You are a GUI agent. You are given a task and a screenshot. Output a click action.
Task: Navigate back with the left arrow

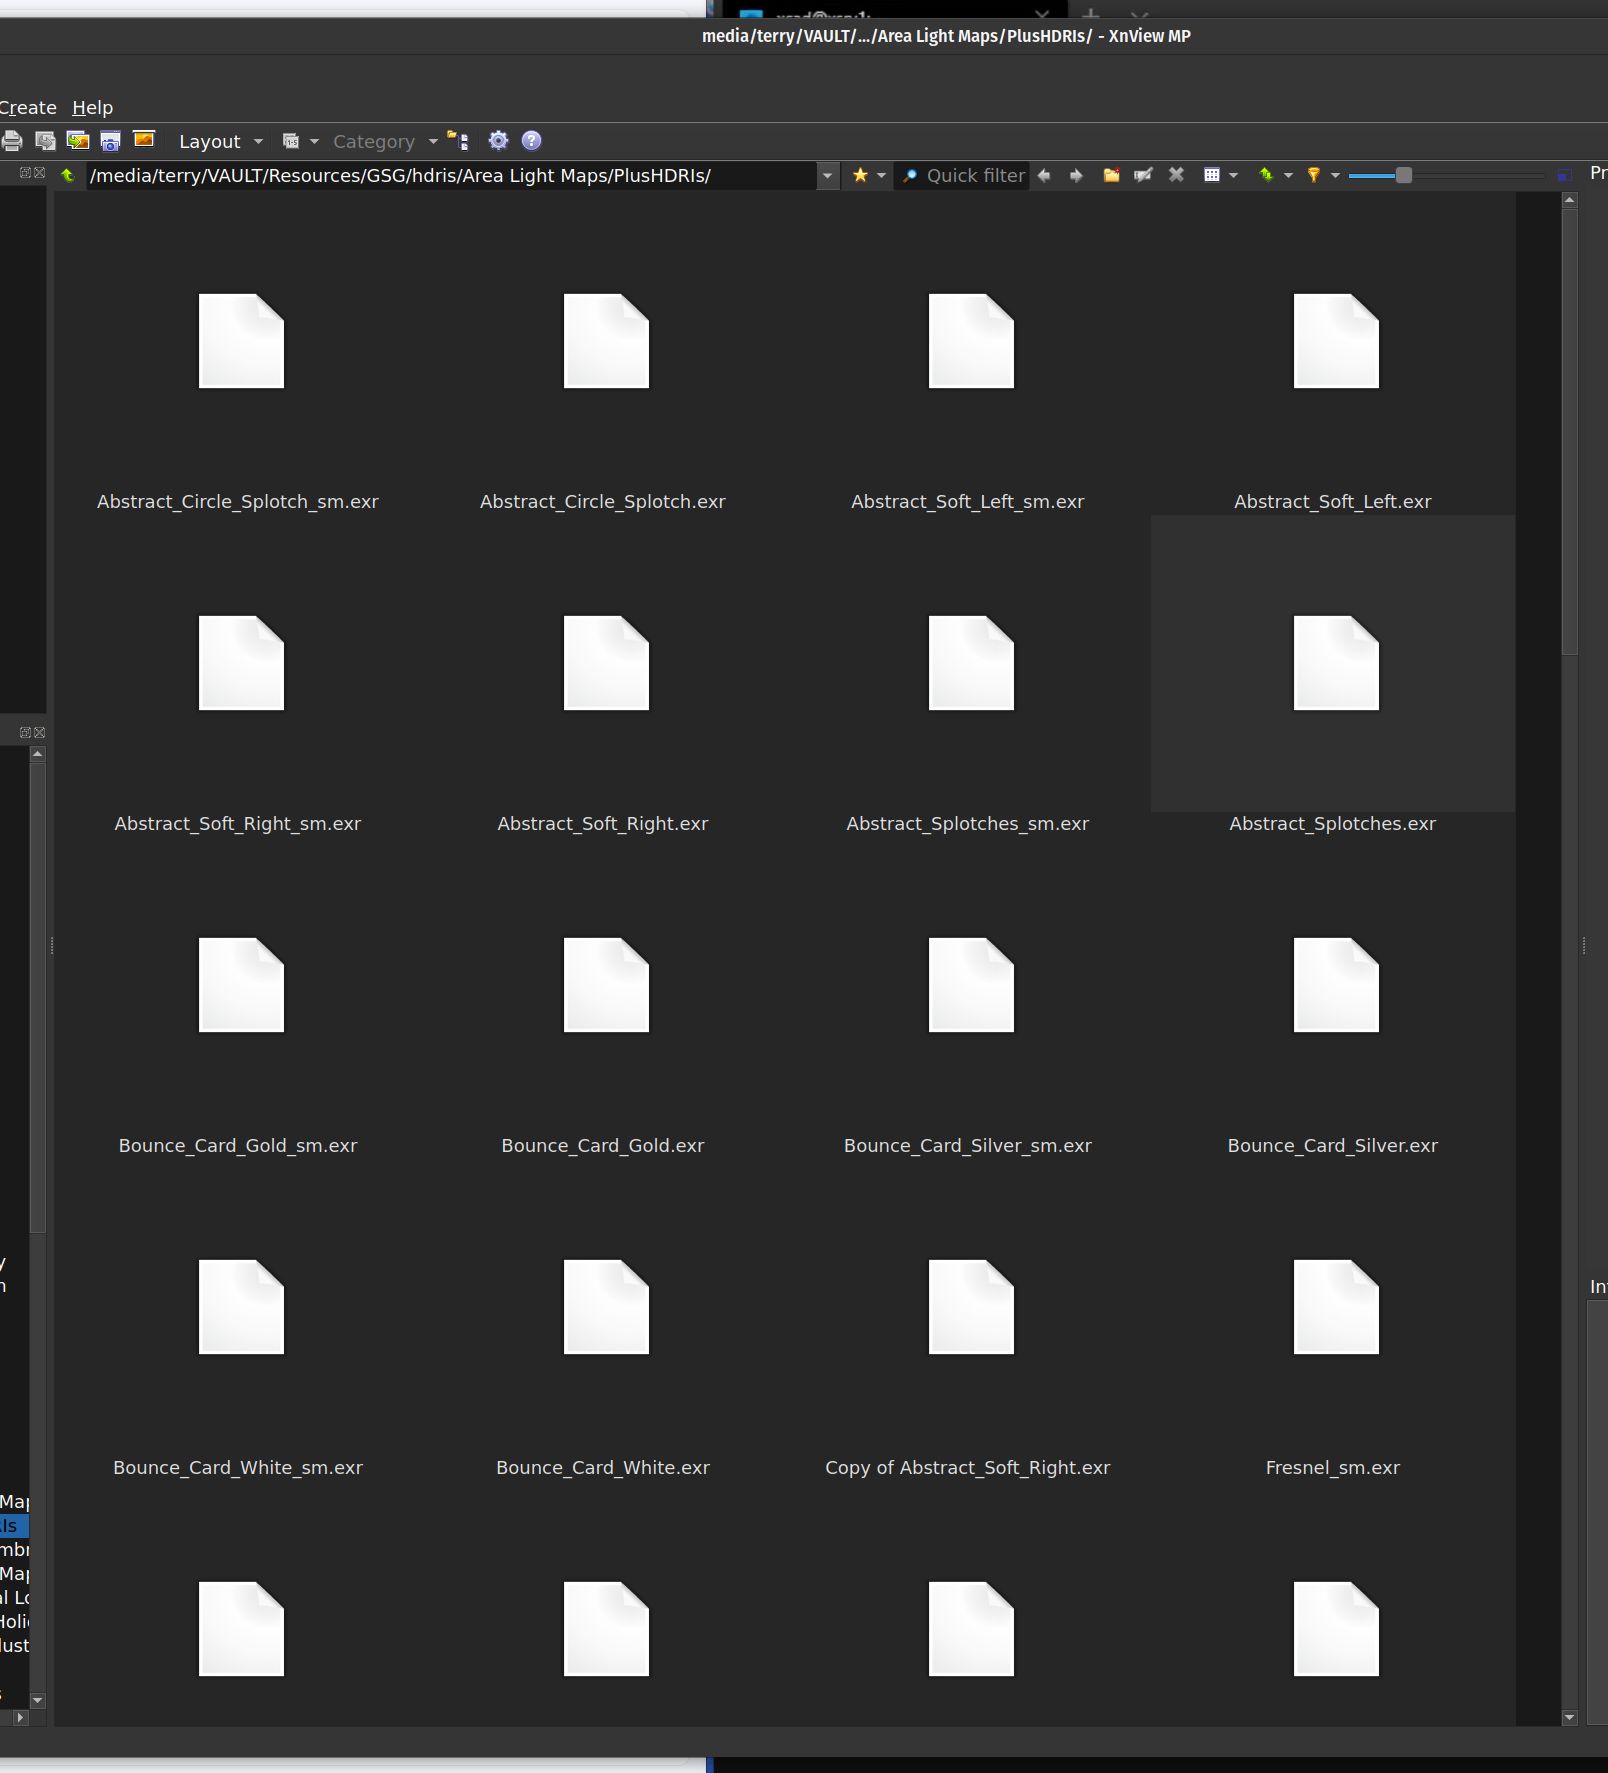(x=1044, y=176)
